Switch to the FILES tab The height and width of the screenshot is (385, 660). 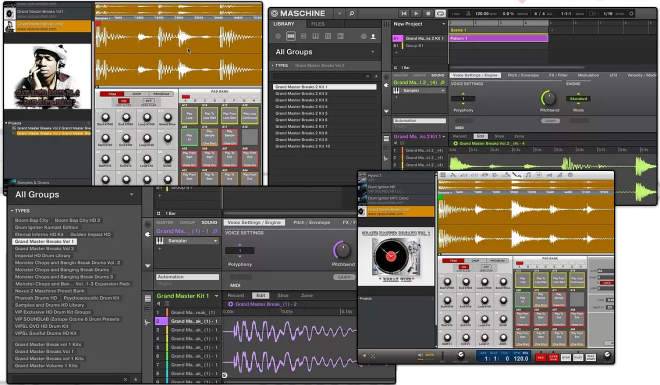click(318, 24)
